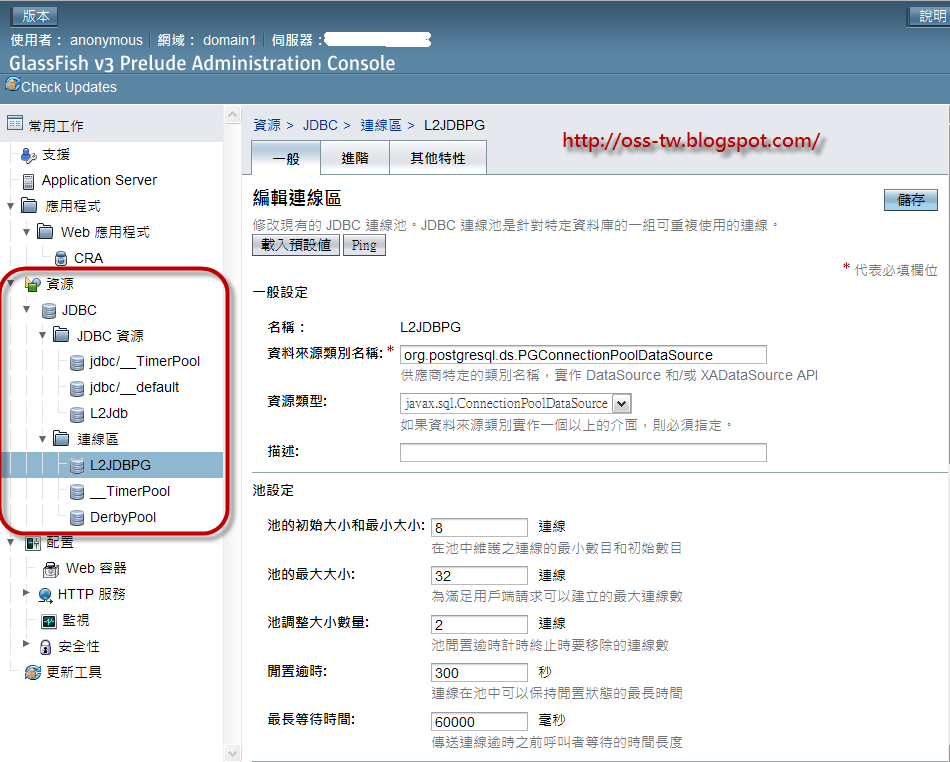Click the 最長等待時間 milliseconds field

click(479, 721)
